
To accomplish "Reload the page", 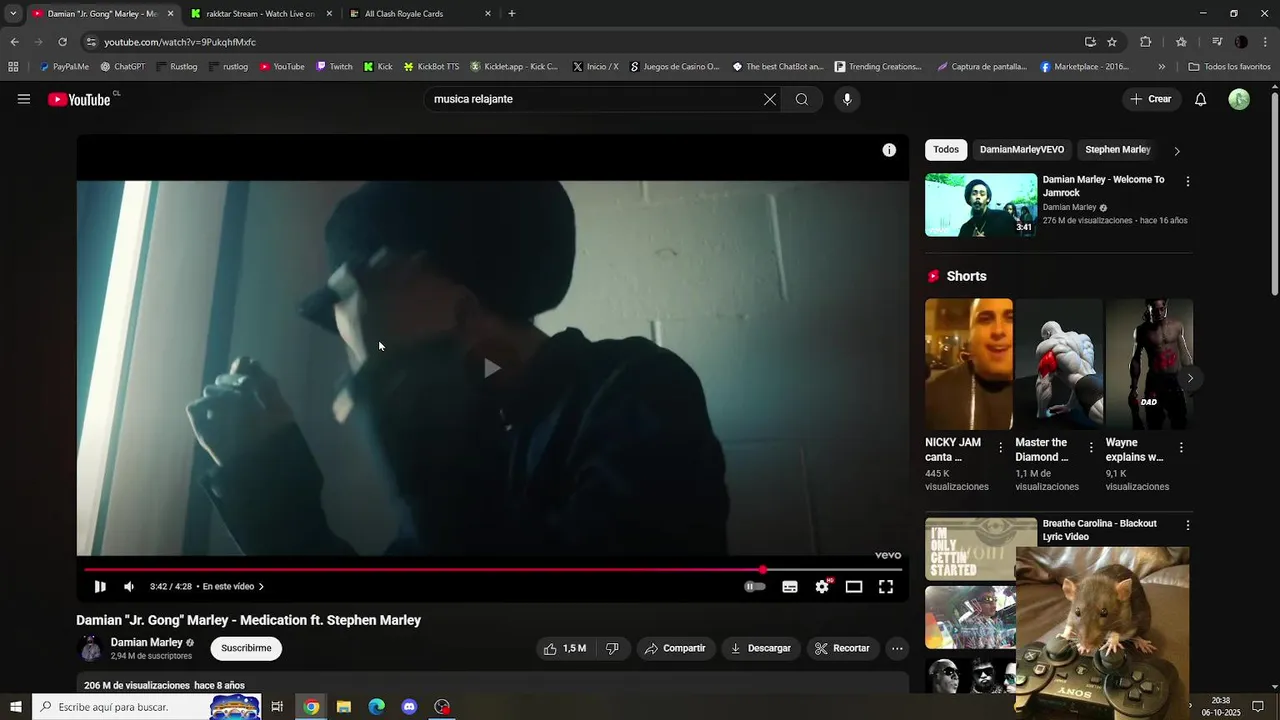I will point(62,42).
